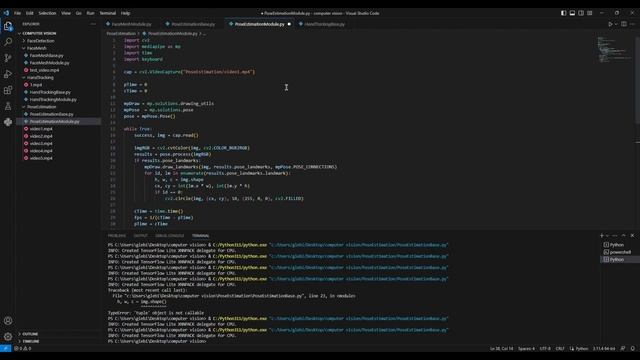Open the Edit menu
The image size is (640, 360).
coord(29,13)
